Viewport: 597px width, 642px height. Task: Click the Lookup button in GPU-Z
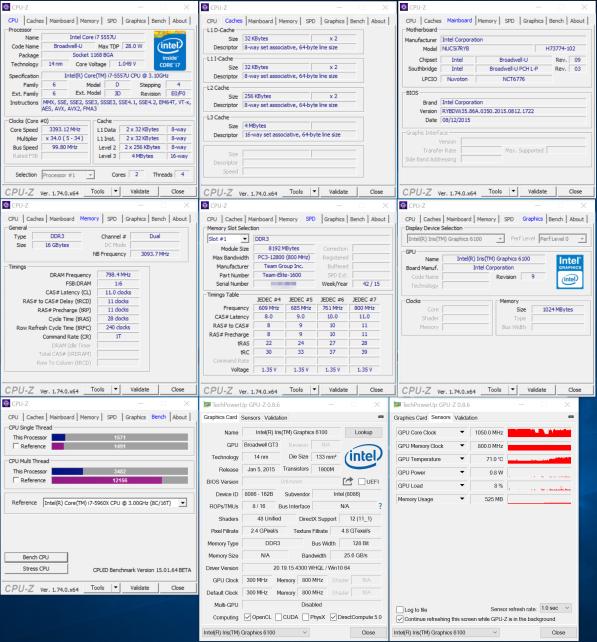(364, 432)
